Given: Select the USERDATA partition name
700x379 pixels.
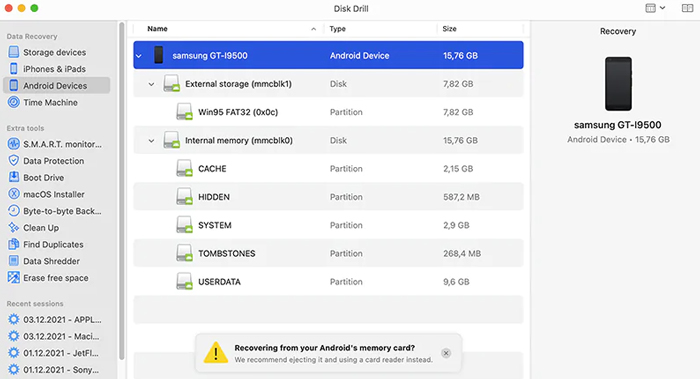Looking at the screenshot, I should pos(219,282).
